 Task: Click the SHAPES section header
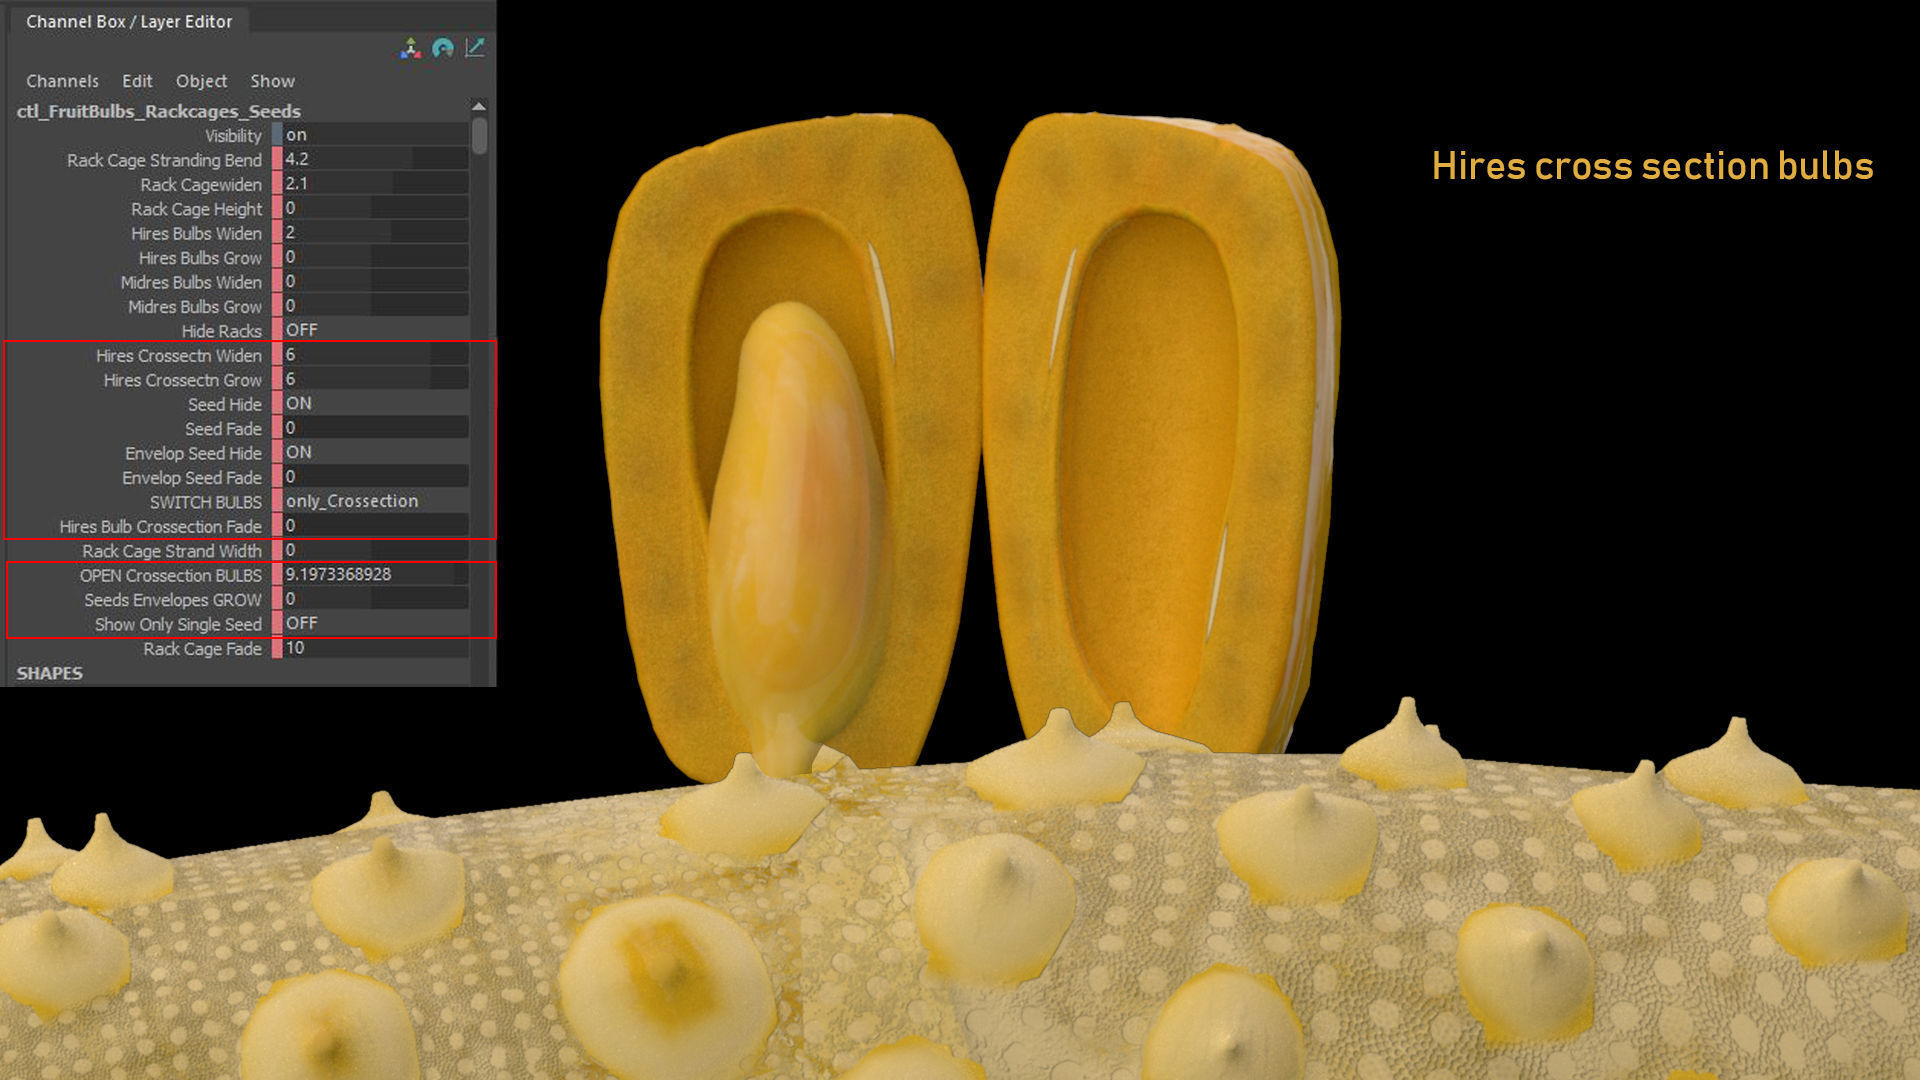click(x=50, y=673)
